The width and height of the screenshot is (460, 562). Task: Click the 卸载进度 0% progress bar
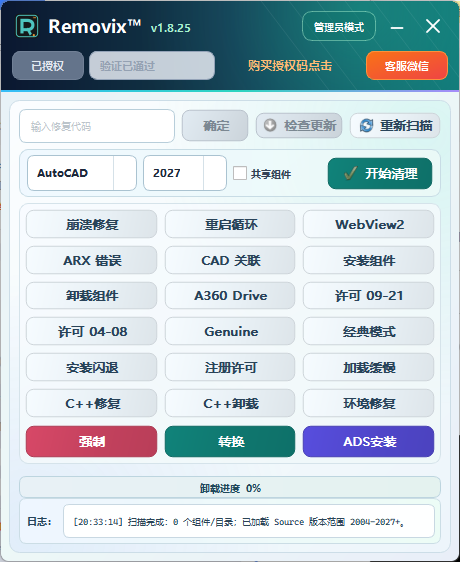point(230,488)
